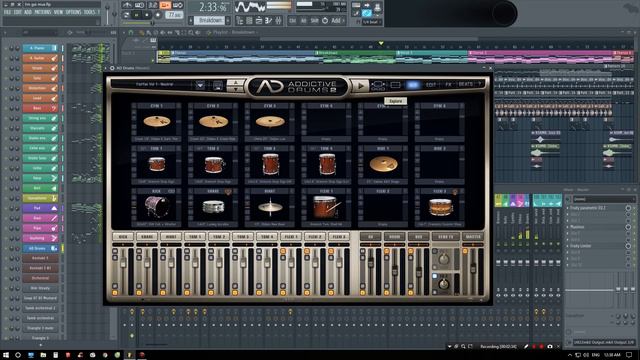Step to previous AD2 preset with up arrow

point(236,82)
